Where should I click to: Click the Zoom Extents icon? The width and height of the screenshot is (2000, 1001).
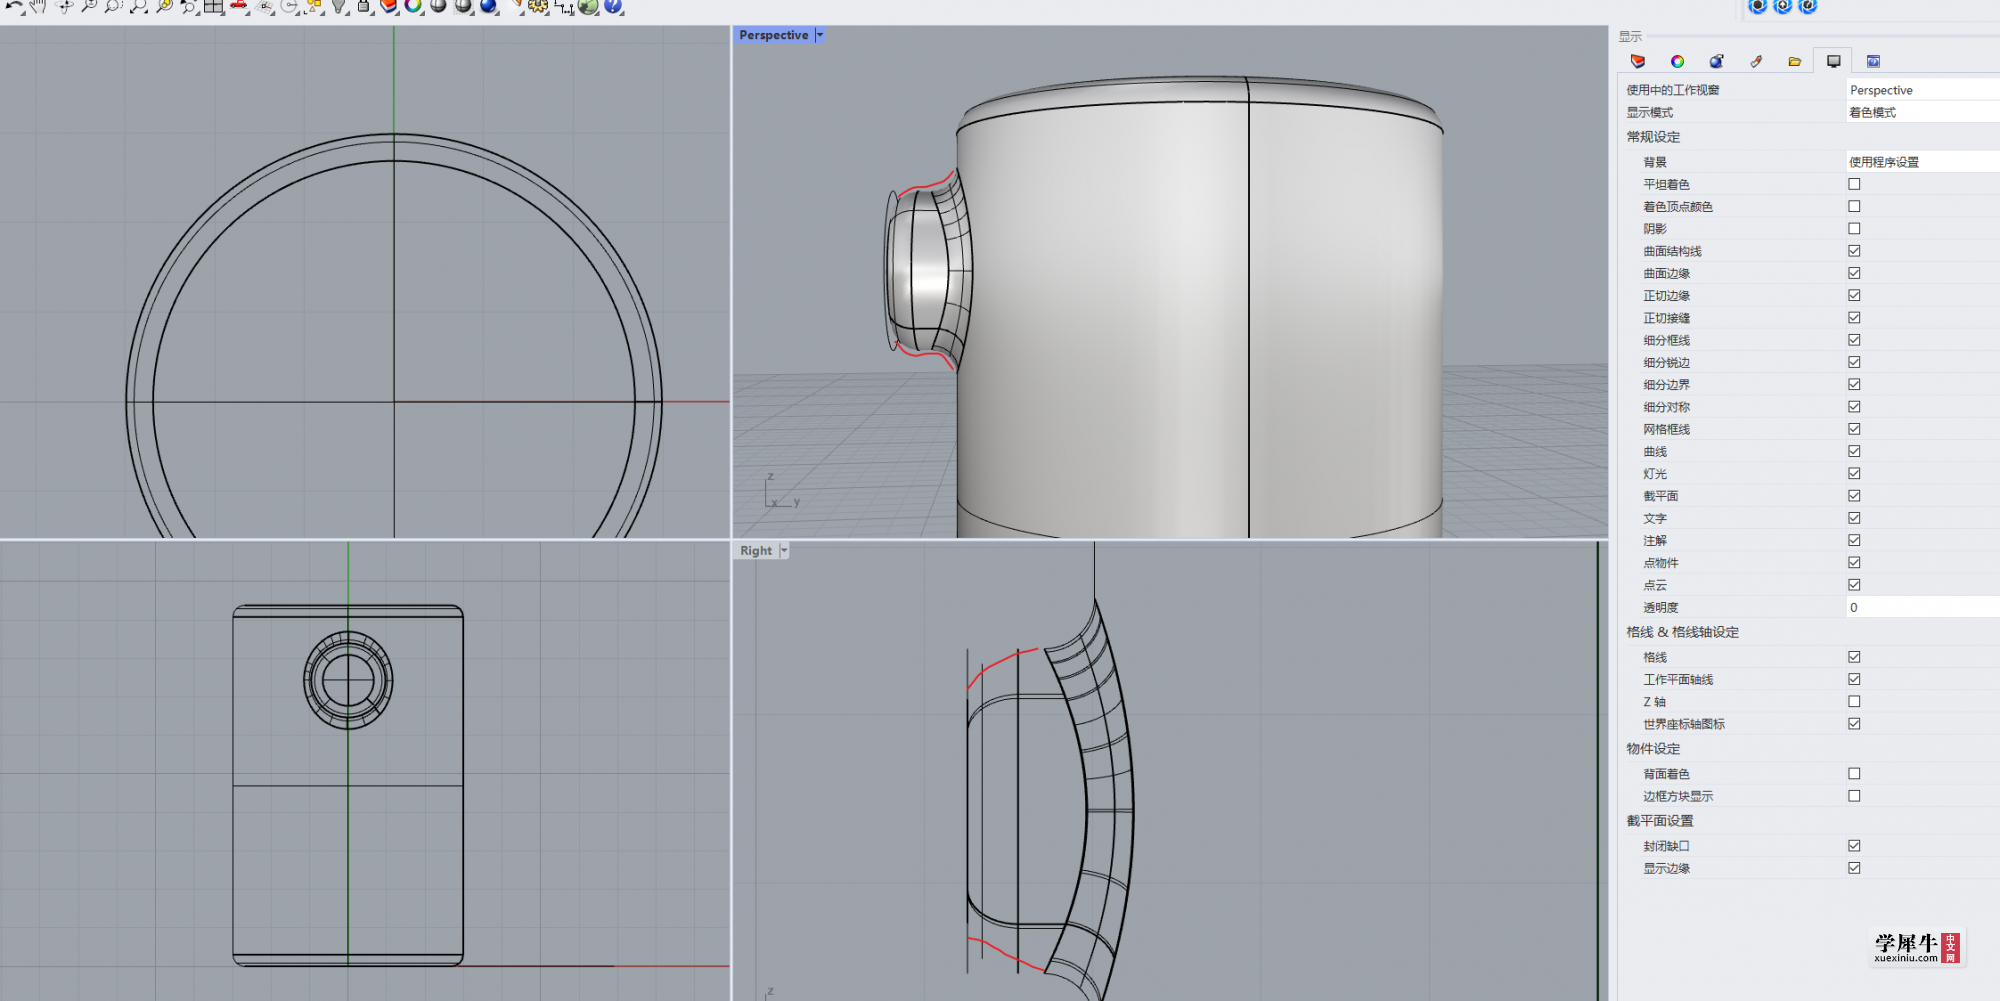[x=138, y=6]
